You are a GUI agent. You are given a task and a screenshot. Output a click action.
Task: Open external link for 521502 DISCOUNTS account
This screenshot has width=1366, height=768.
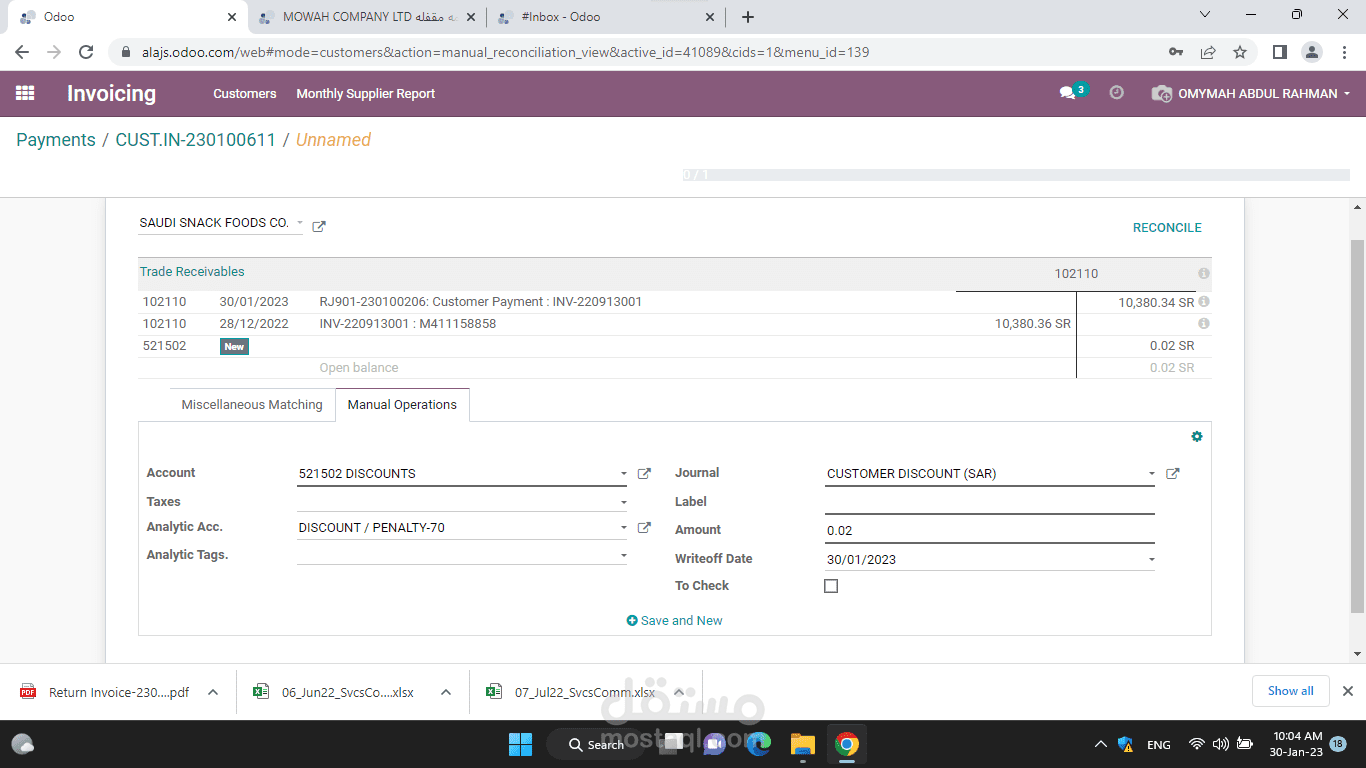[645, 474]
